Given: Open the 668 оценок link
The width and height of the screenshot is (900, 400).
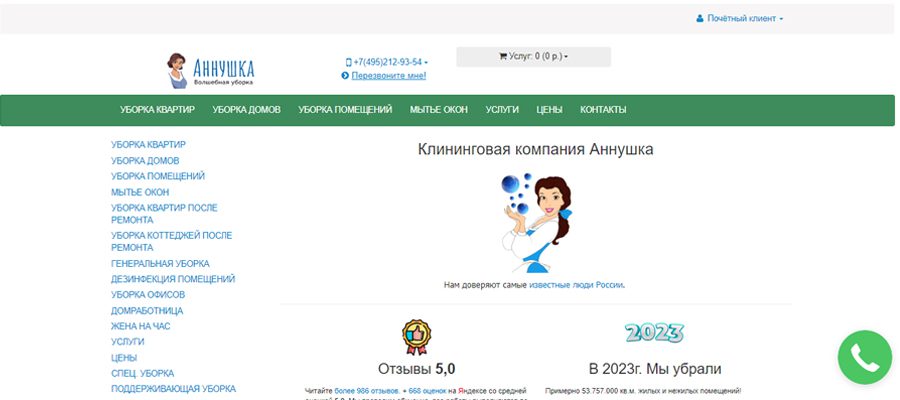Looking at the screenshot, I should (427, 390).
